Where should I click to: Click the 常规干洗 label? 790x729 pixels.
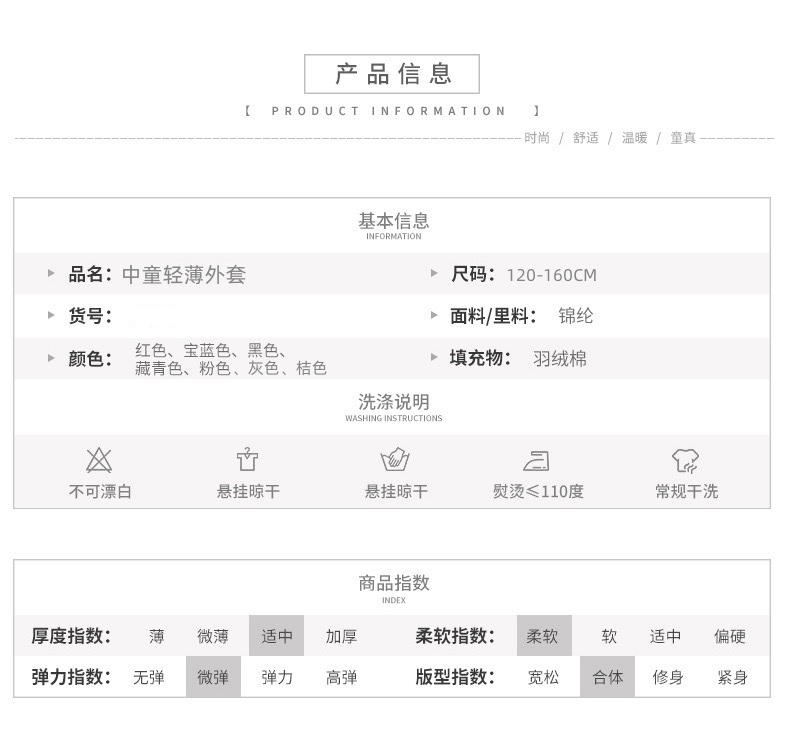point(686,491)
